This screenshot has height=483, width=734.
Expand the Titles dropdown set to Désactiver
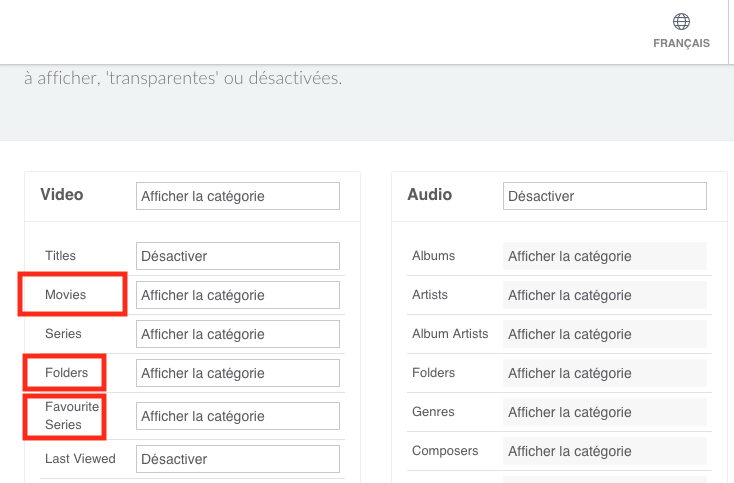[238, 256]
